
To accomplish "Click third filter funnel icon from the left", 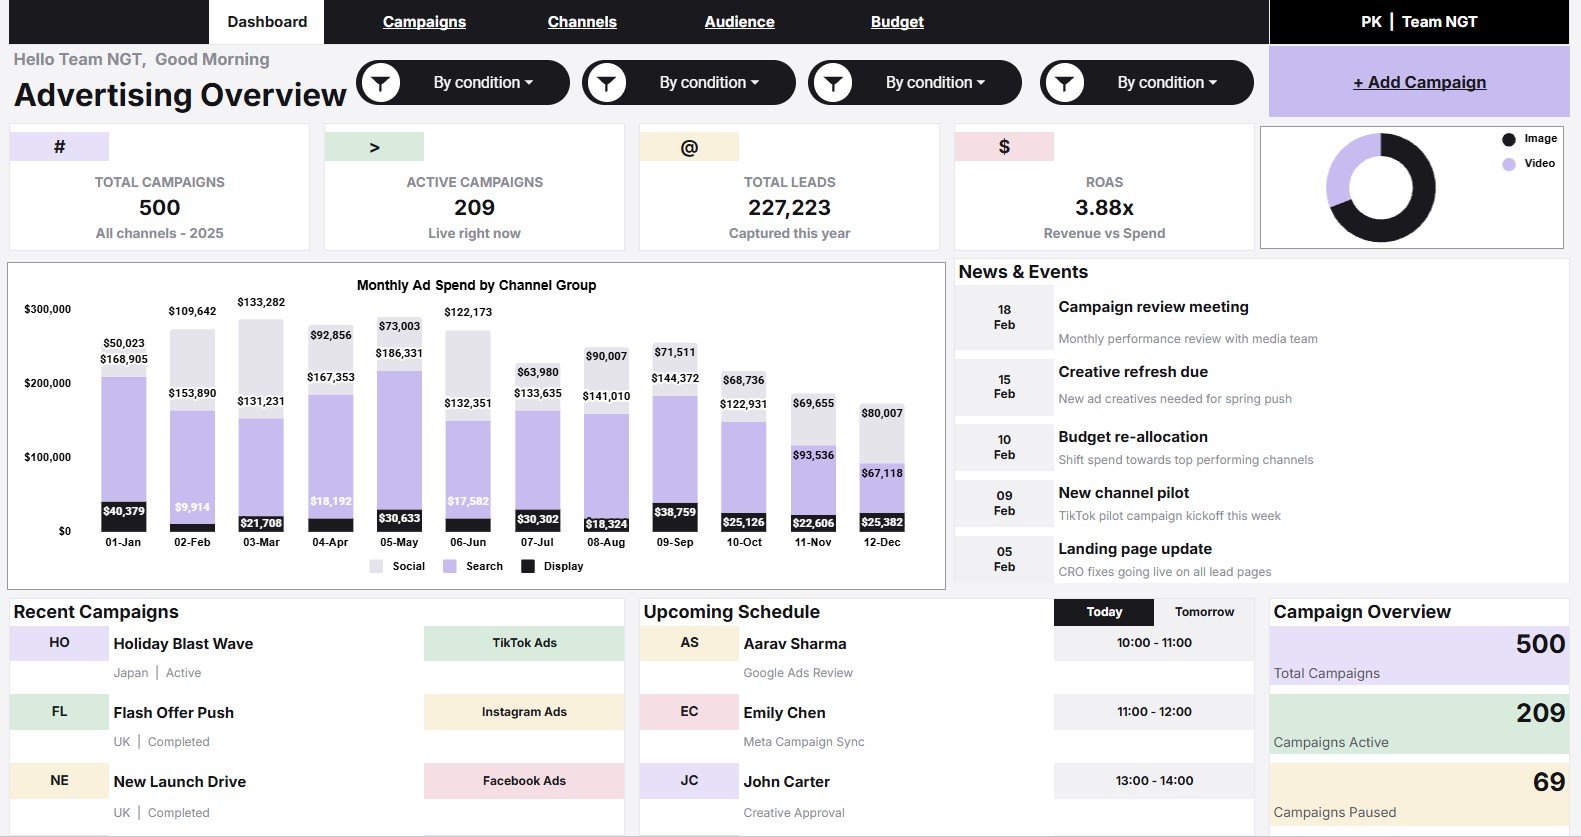I will 832,83.
